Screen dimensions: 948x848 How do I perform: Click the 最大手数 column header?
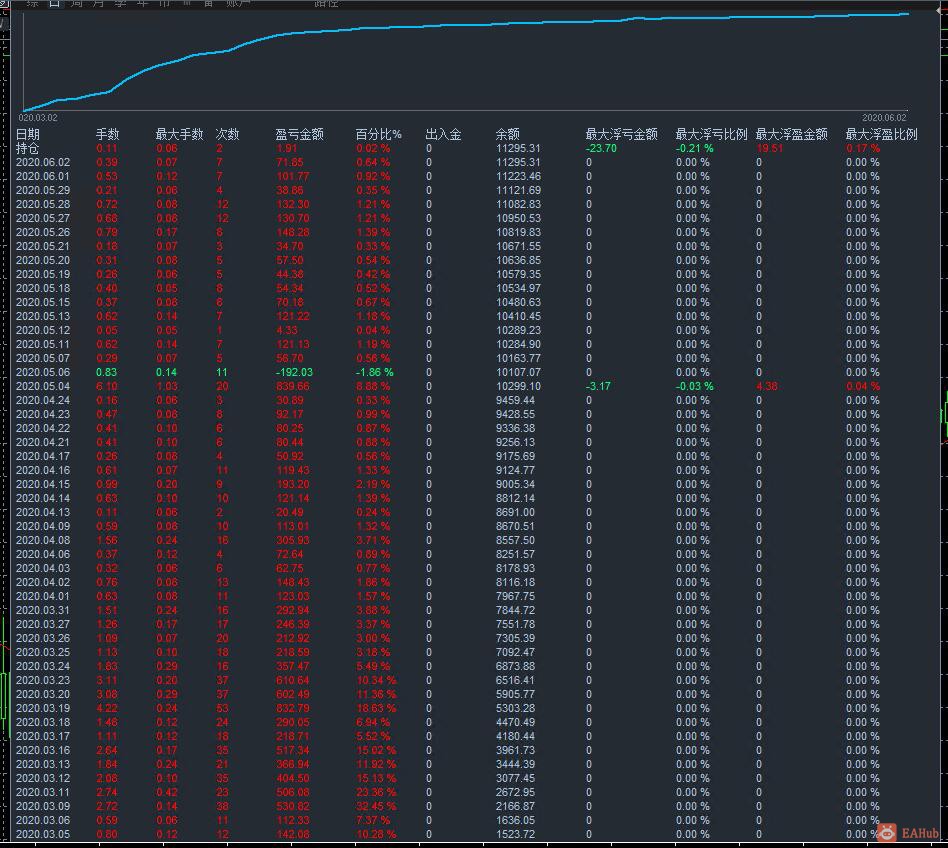[x=179, y=134]
